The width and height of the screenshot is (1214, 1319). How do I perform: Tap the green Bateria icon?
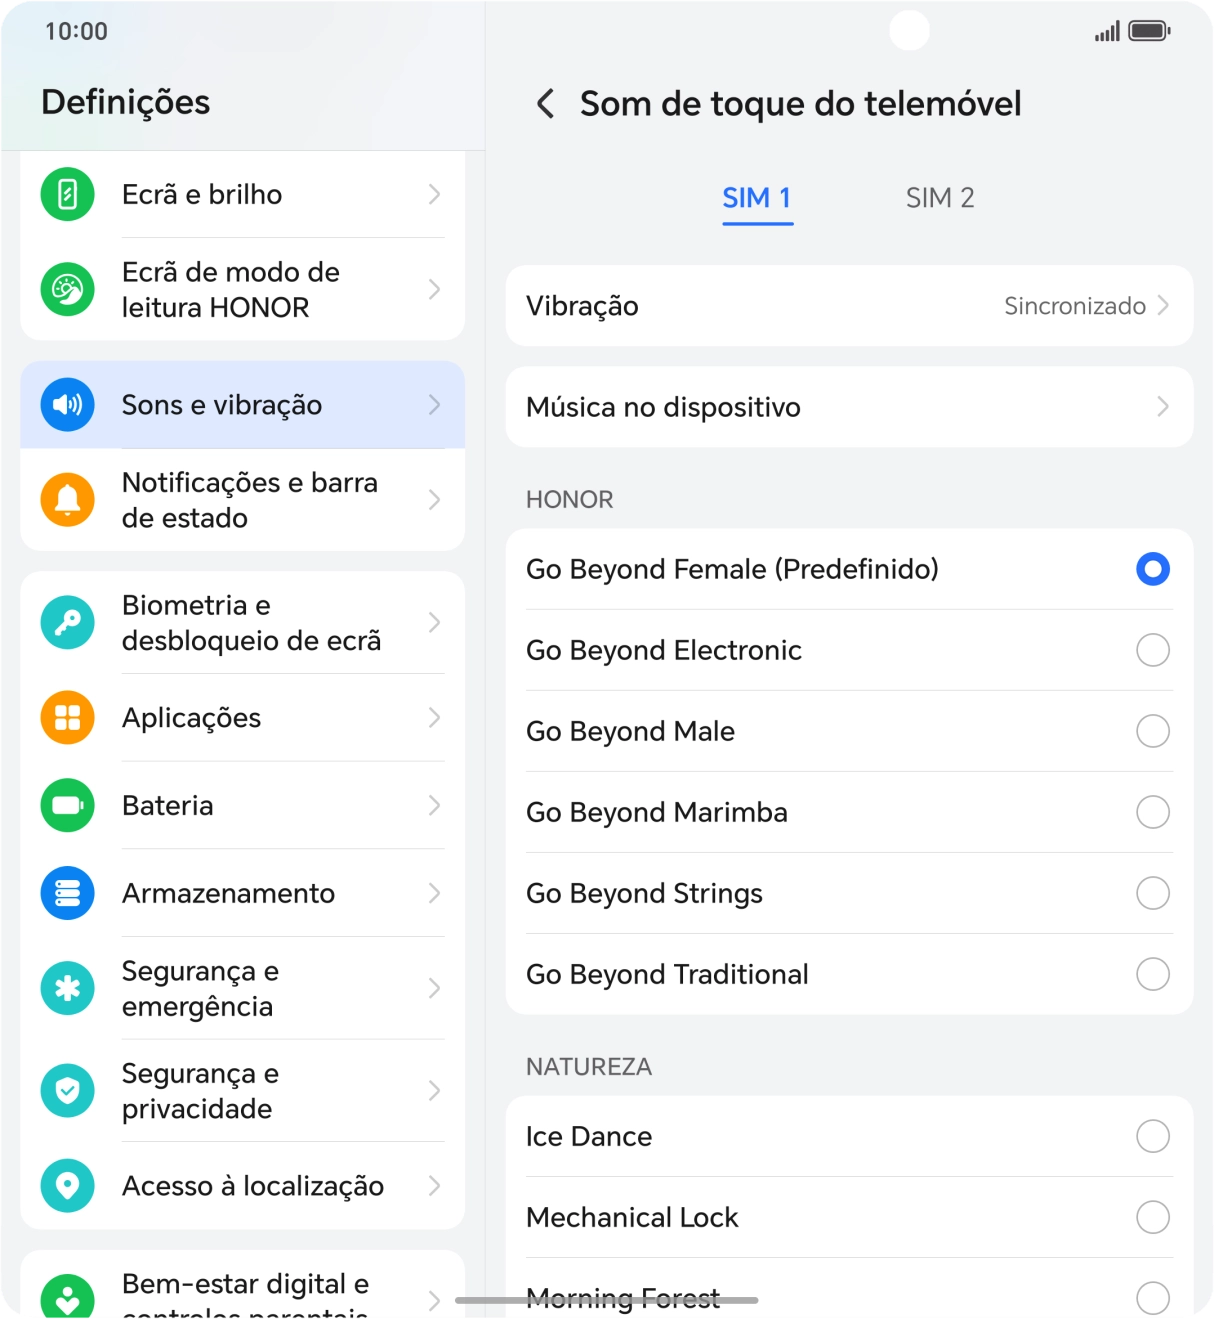click(x=68, y=806)
